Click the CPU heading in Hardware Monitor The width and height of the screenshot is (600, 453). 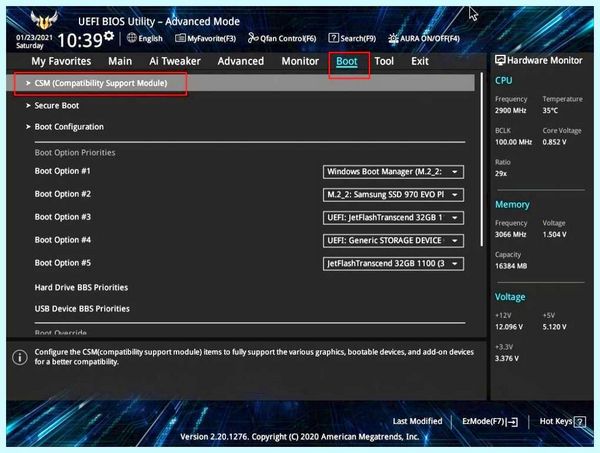(503, 81)
